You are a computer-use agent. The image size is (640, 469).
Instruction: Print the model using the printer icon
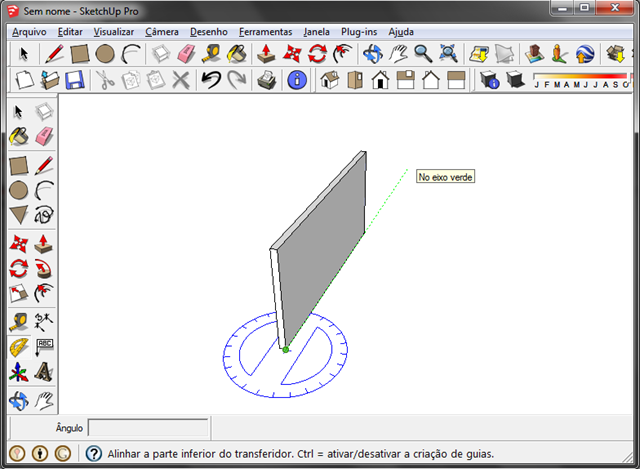pyautogui.click(x=267, y=80)
